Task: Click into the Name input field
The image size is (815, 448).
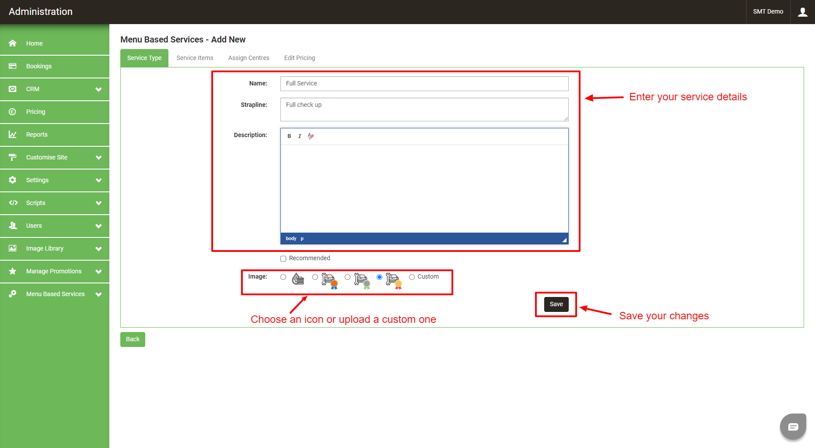Action: pyautogui.click(x=424, y=84)
